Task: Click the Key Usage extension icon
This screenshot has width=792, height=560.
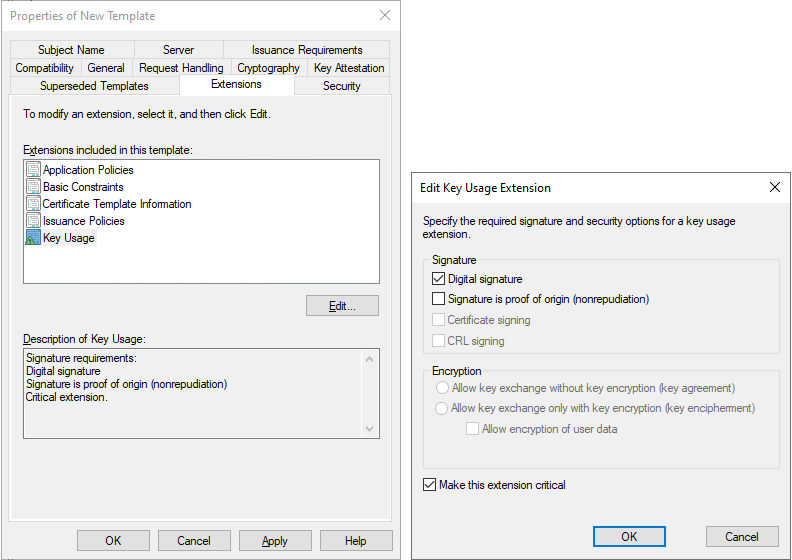Action: [33, 238]
